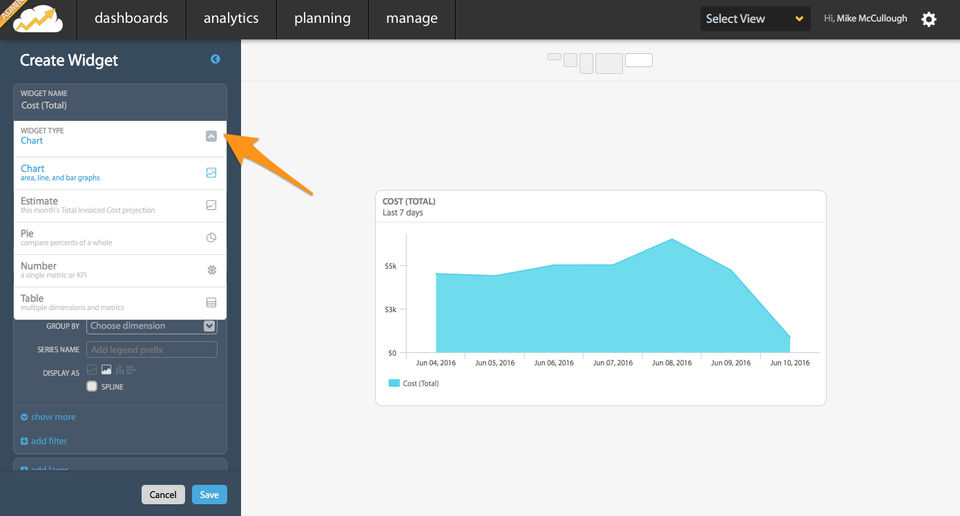Open the dashboards menu
This screenshot has height=516, width=960.
(x=131, y=18)
